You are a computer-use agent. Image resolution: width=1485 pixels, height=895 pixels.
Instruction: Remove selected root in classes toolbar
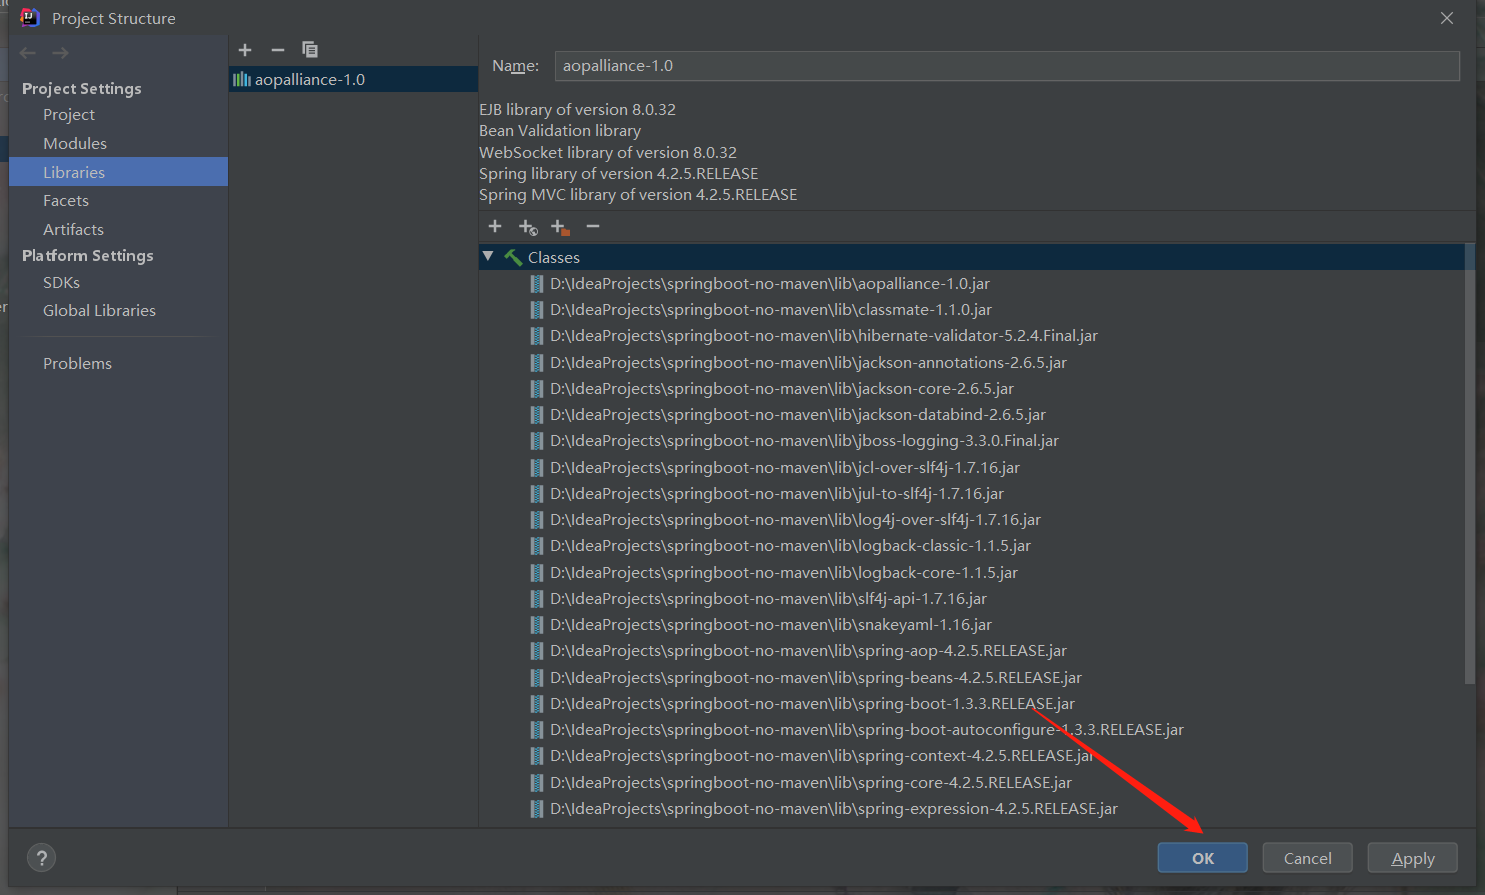click(x=593, y=226)
